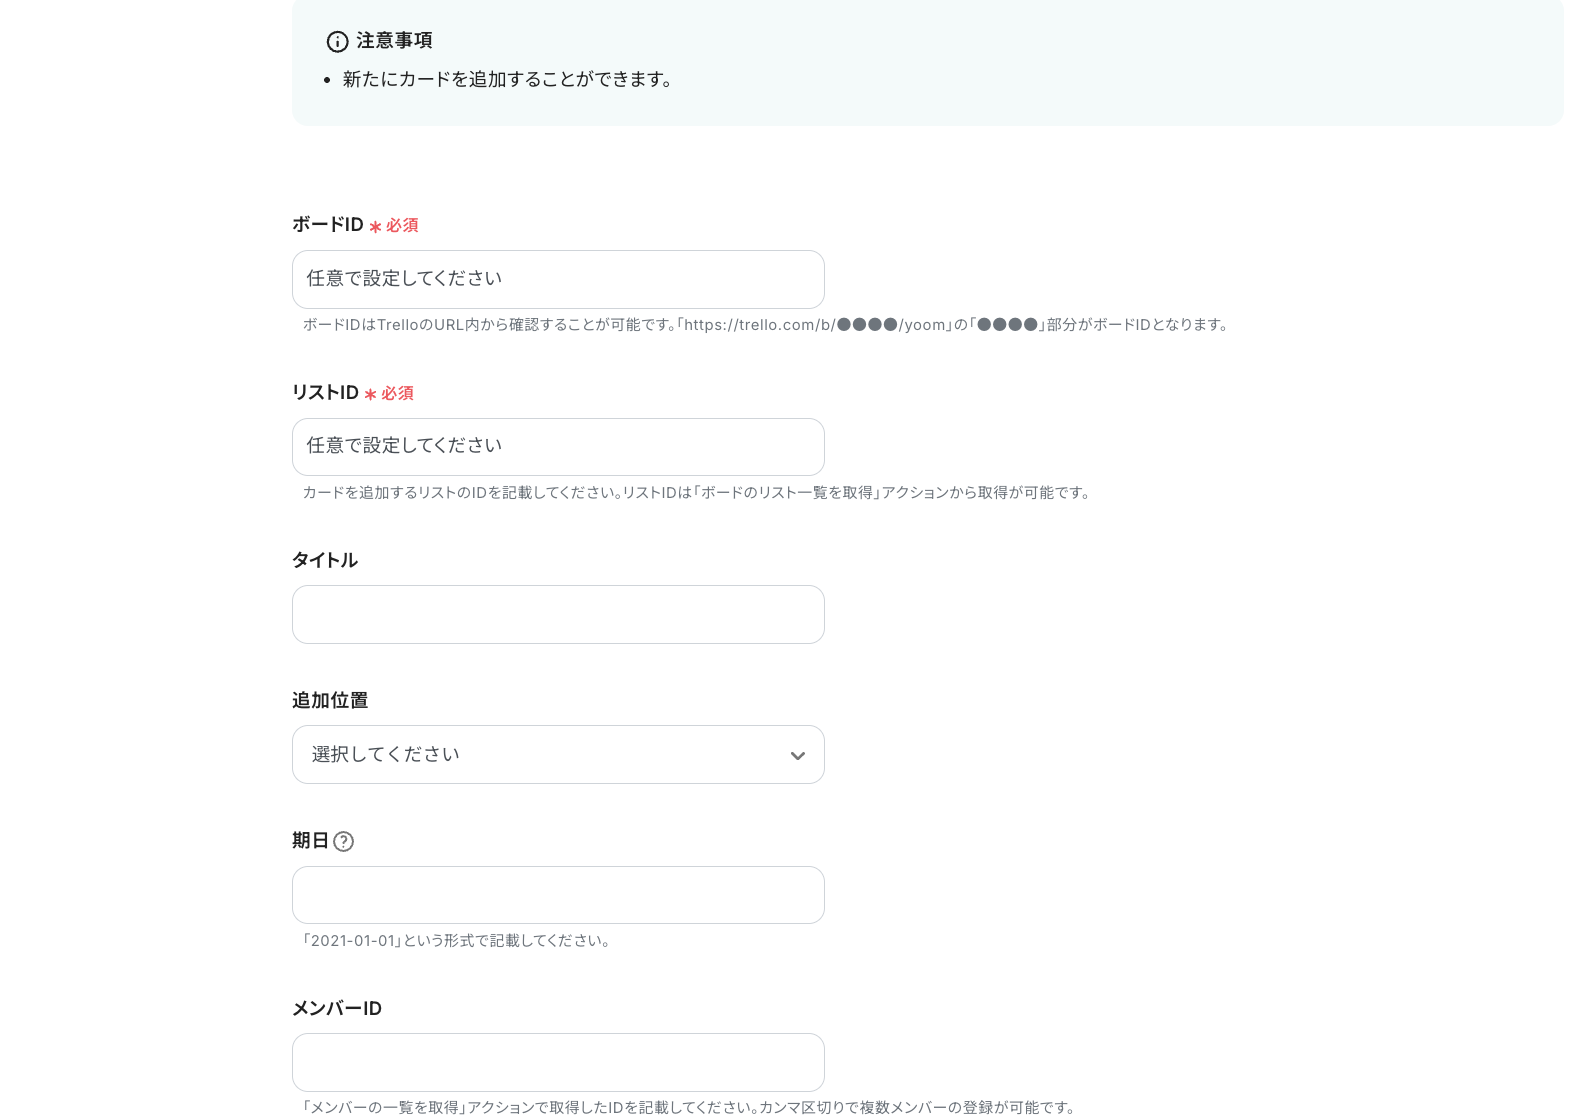Image resolution: width=1592 pixels, height=1118 pixels.
Task: Focus the ボードID input field
Action: (x=558, y=279)
